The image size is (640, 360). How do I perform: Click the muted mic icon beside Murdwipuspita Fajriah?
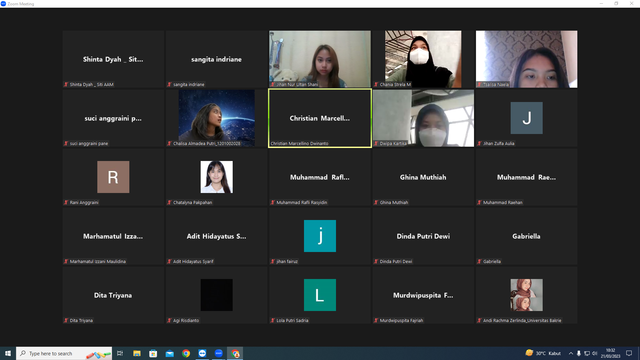(x=376, y=320)
